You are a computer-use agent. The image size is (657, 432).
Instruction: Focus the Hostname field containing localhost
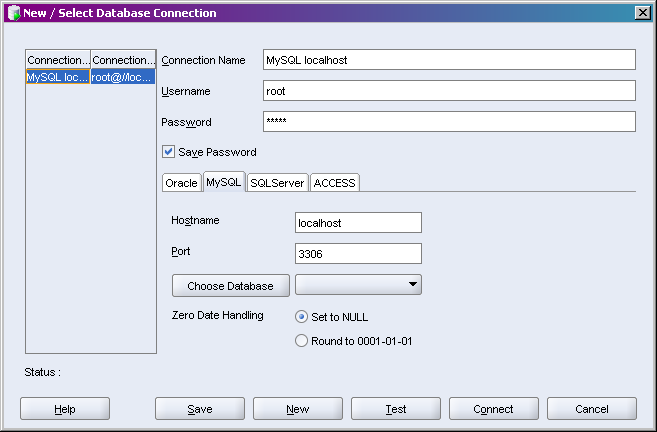coord(358,222)
